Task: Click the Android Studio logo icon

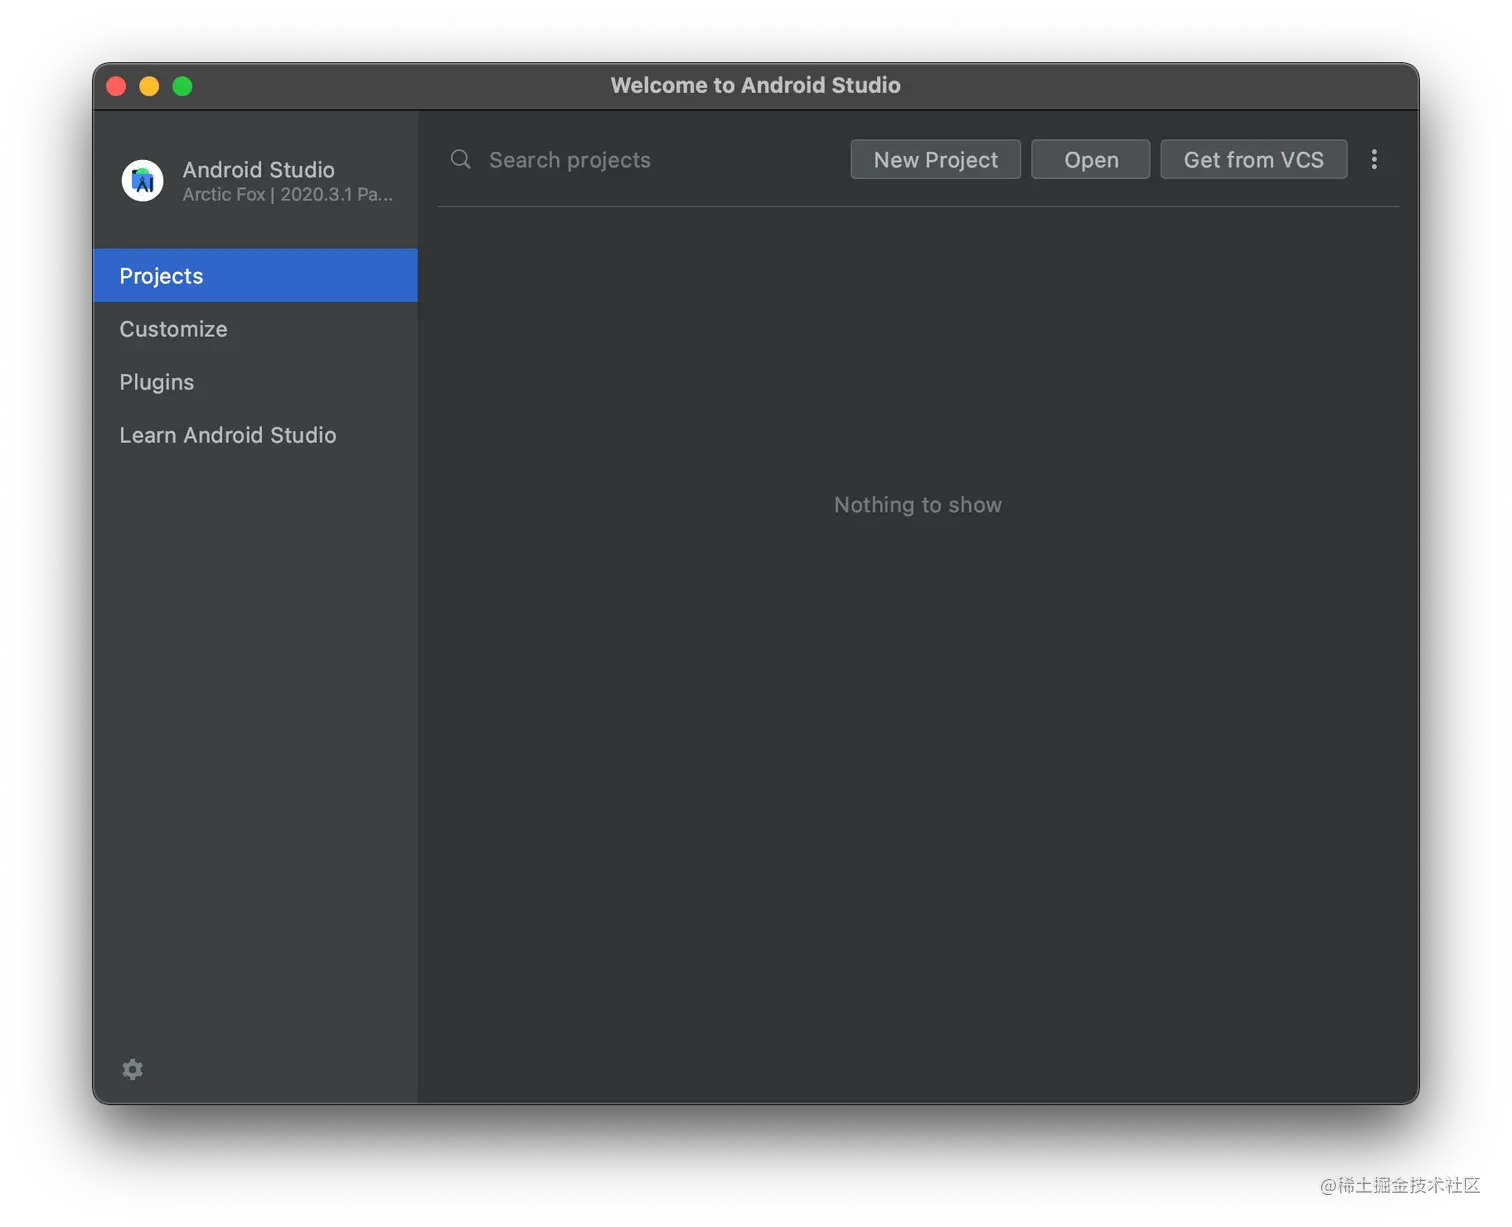Action: pyautogui.click(x=142, y=181)
